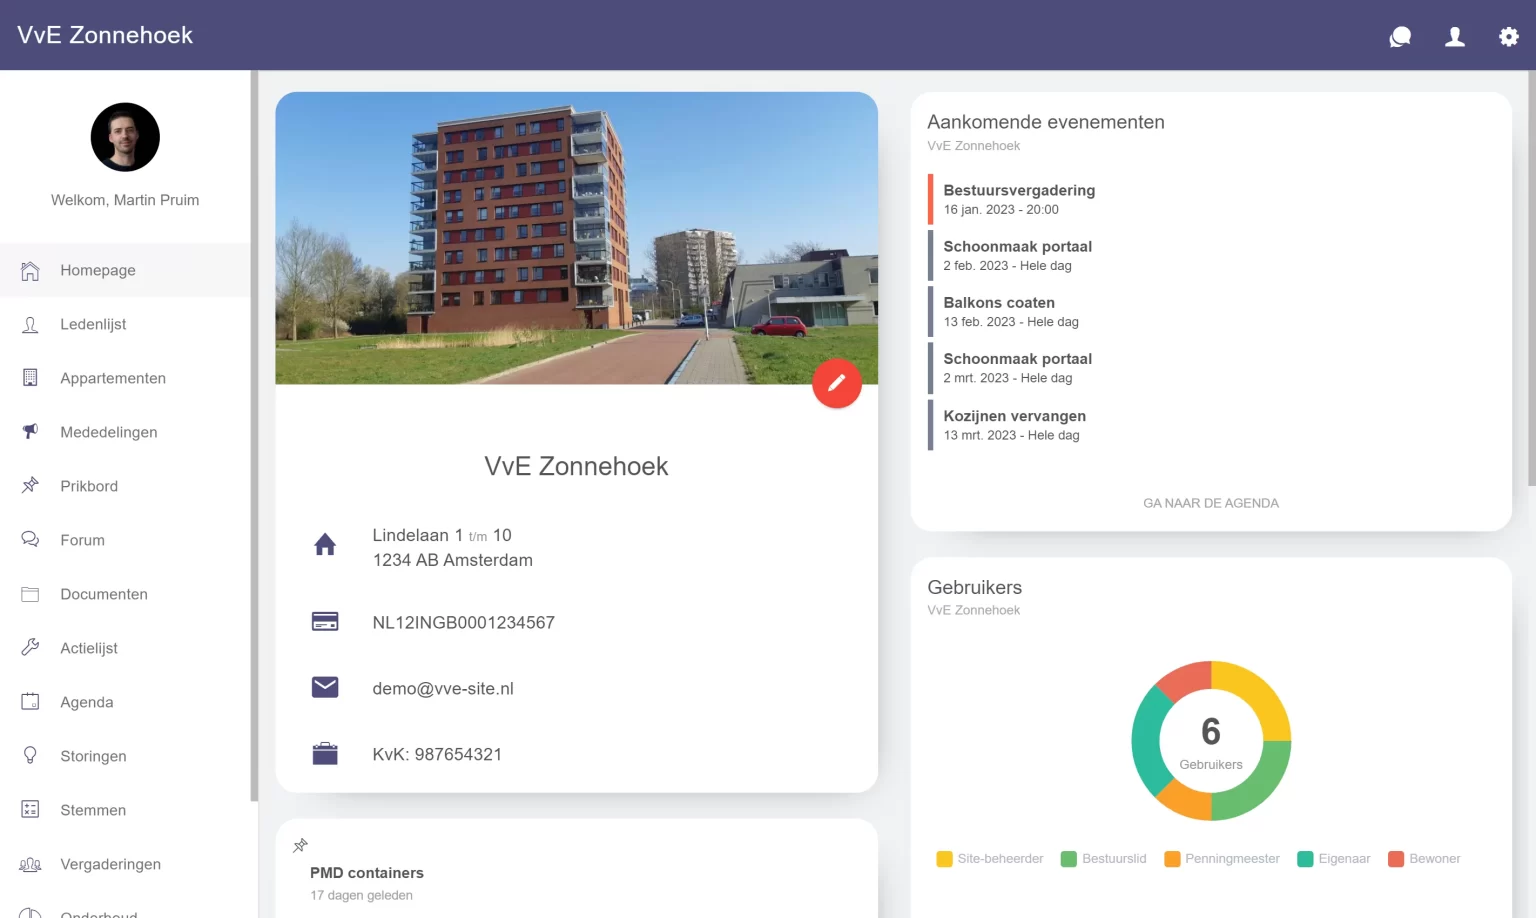
Task: Open Storingen via the lightbulb icon
Action: (x=29, y=755)
